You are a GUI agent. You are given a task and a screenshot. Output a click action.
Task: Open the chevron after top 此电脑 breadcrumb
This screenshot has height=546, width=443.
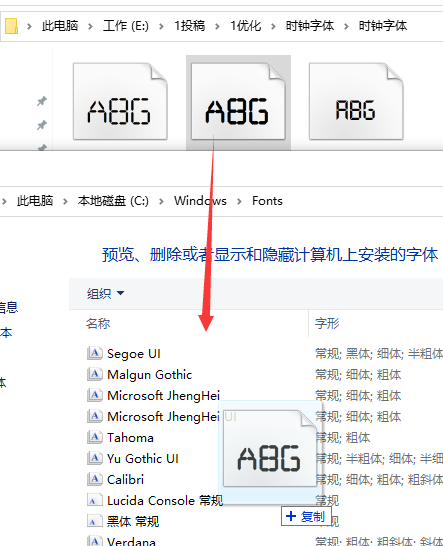click(x=90, y=26)
